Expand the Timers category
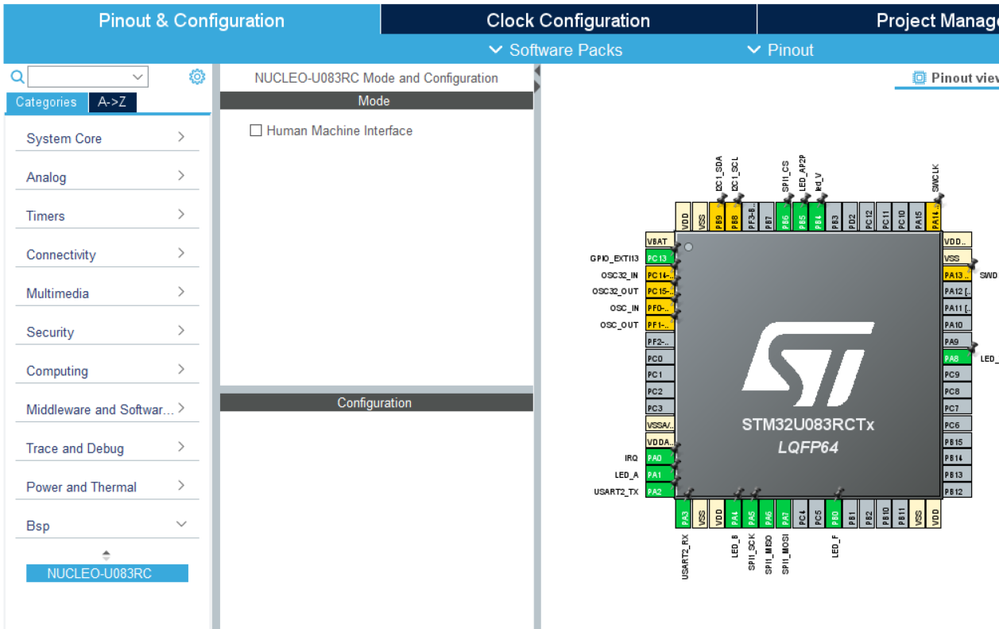999x629 pixels. click(x=107, y=216)
